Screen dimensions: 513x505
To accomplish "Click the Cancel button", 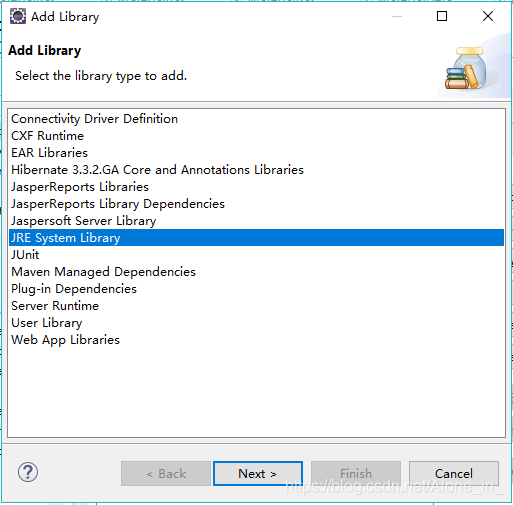I will coord(454,473).
